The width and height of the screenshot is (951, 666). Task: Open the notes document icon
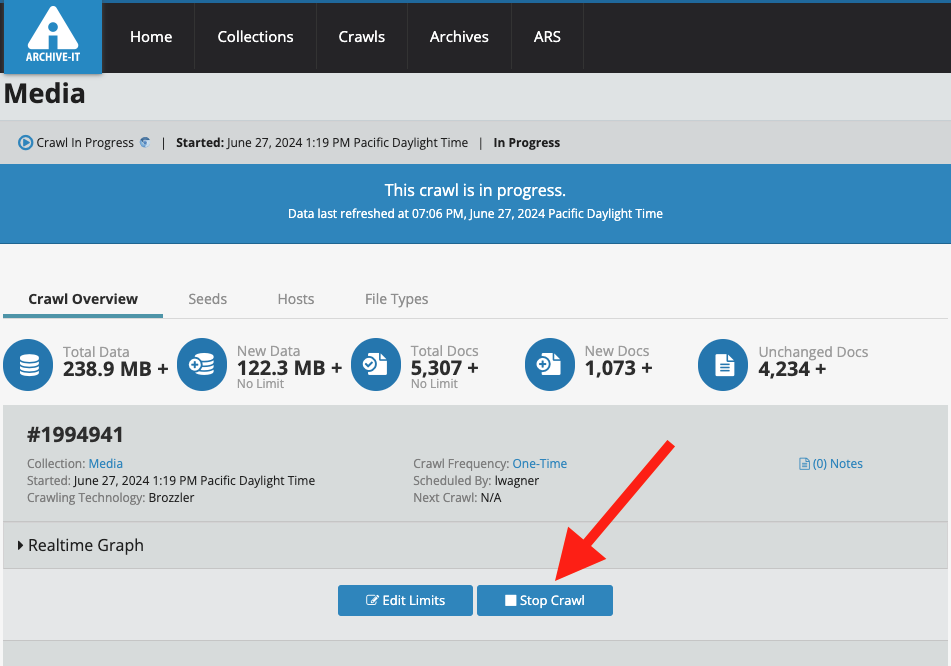click(804, 464)
